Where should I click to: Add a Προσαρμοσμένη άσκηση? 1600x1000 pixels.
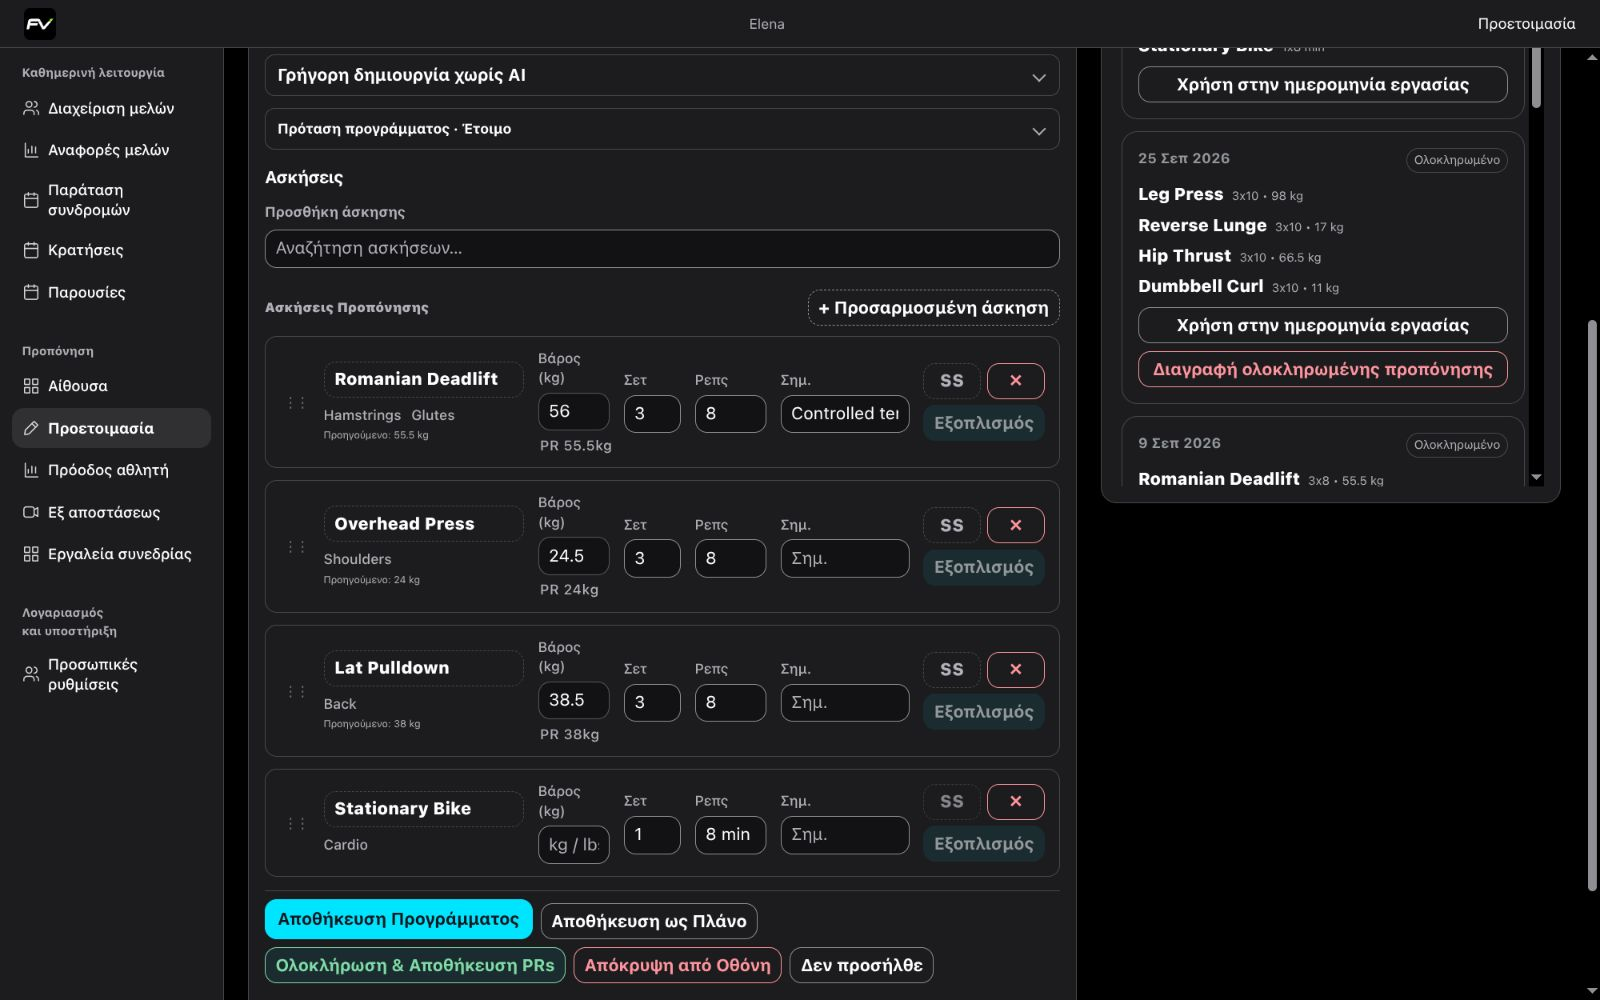tap(934, 308)
